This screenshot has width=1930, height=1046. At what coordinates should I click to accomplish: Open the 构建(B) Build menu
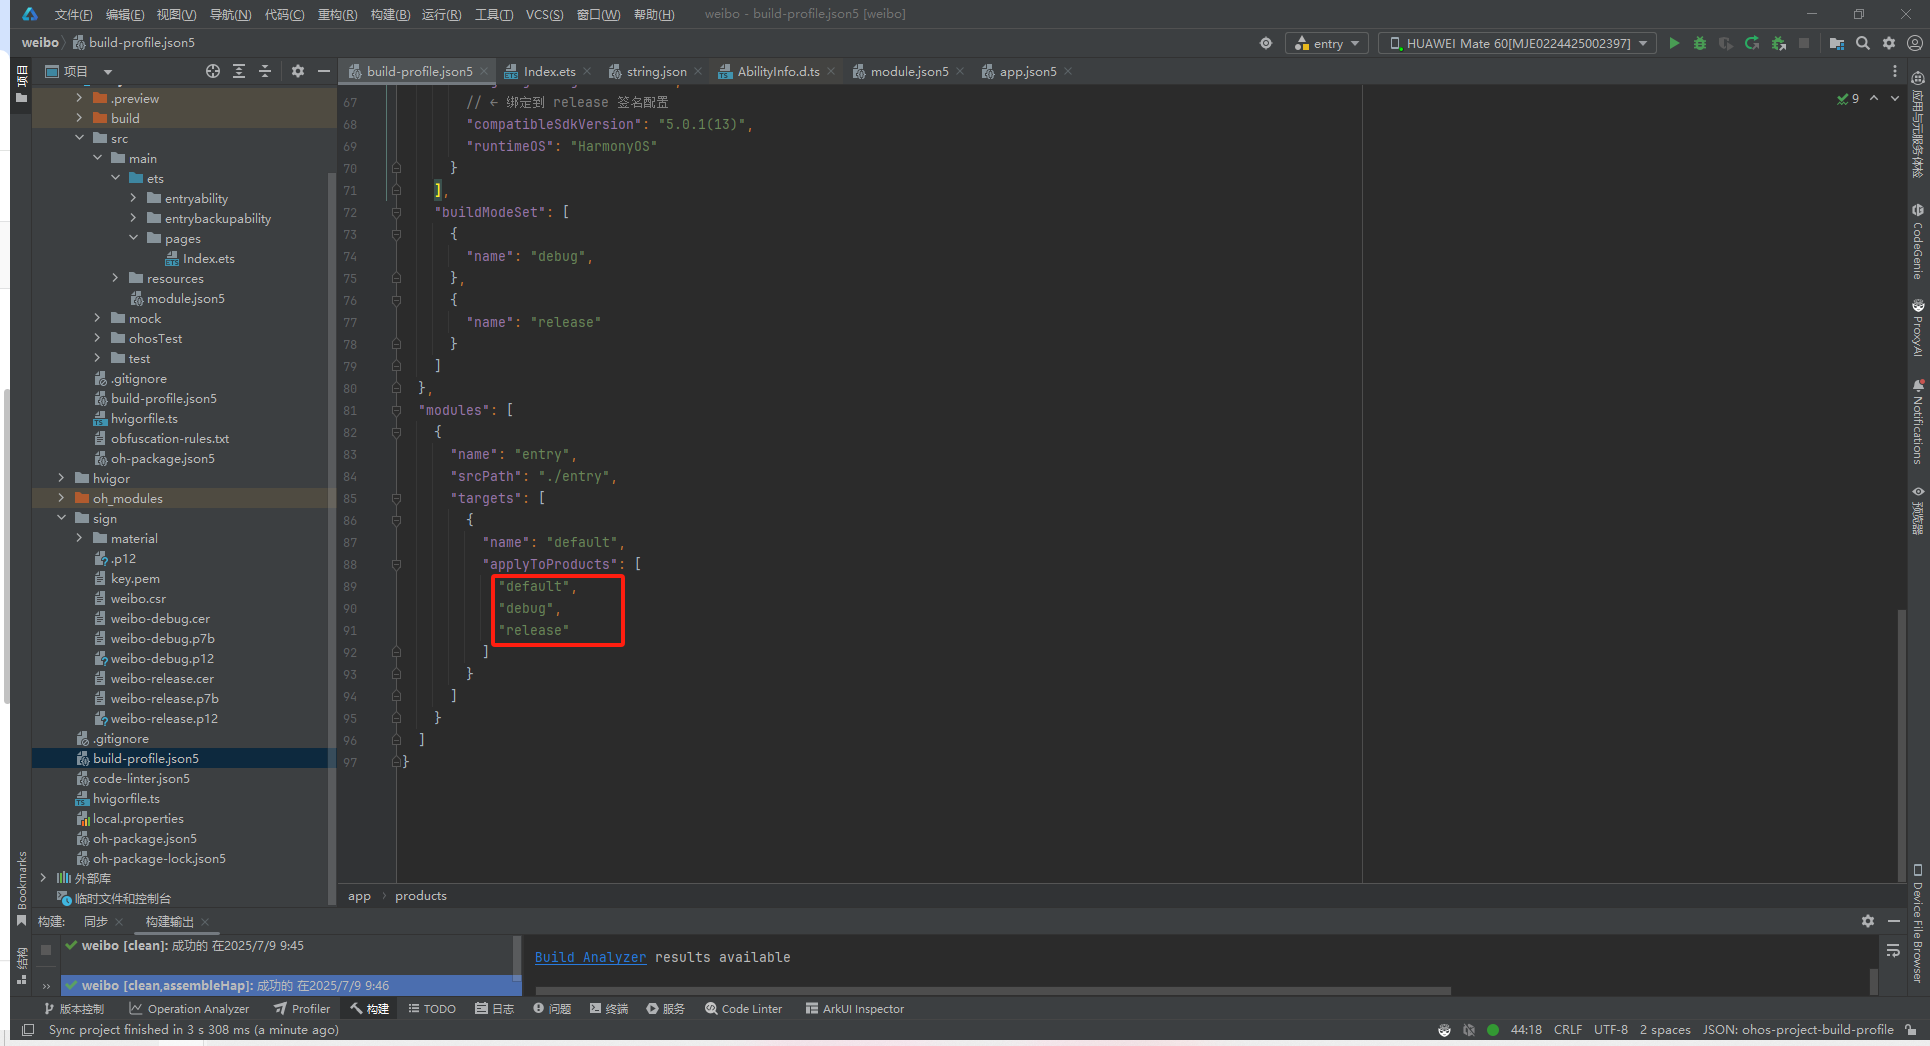click(390, 14)
